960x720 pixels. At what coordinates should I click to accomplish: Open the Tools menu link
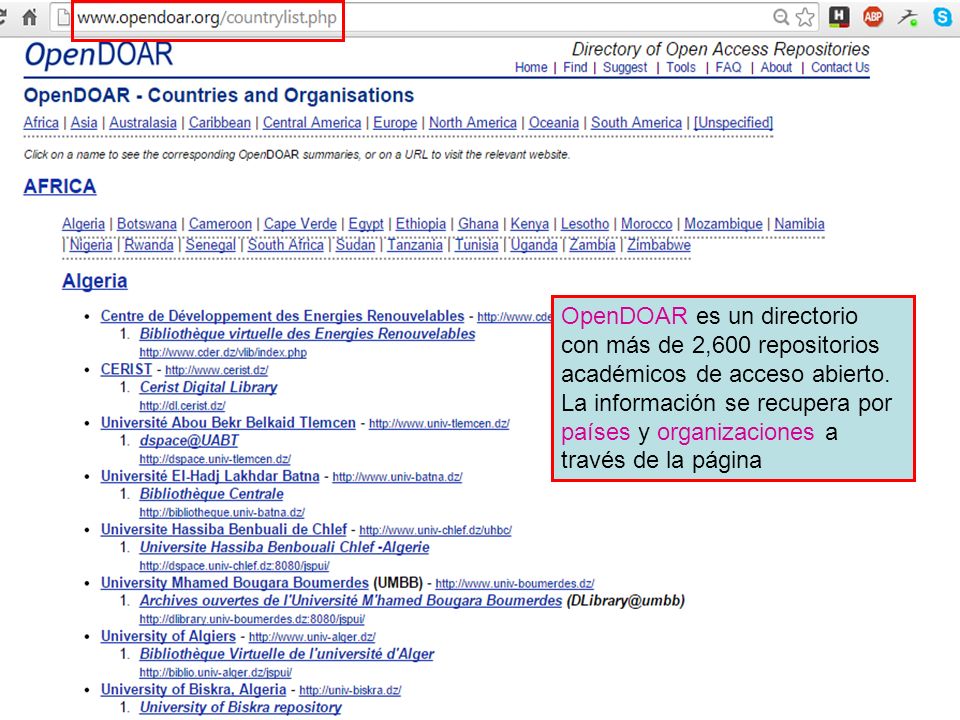click(681, 67)
